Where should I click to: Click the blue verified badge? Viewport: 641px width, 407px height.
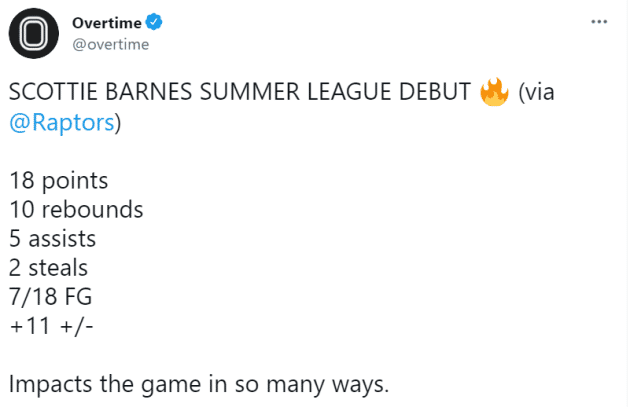tap(157, 22)
